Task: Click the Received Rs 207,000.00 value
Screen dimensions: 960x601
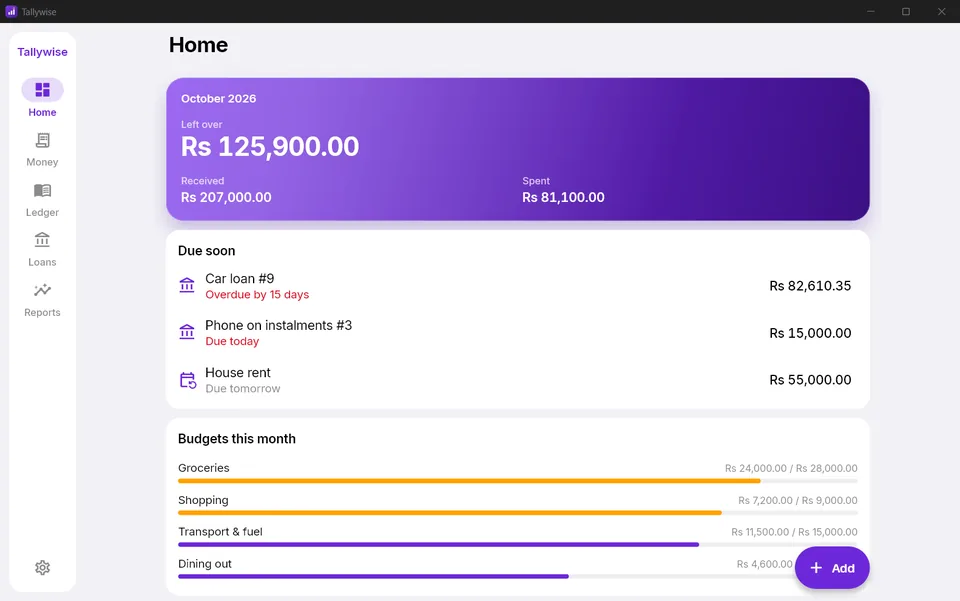Action: click(x=226, y=197)
